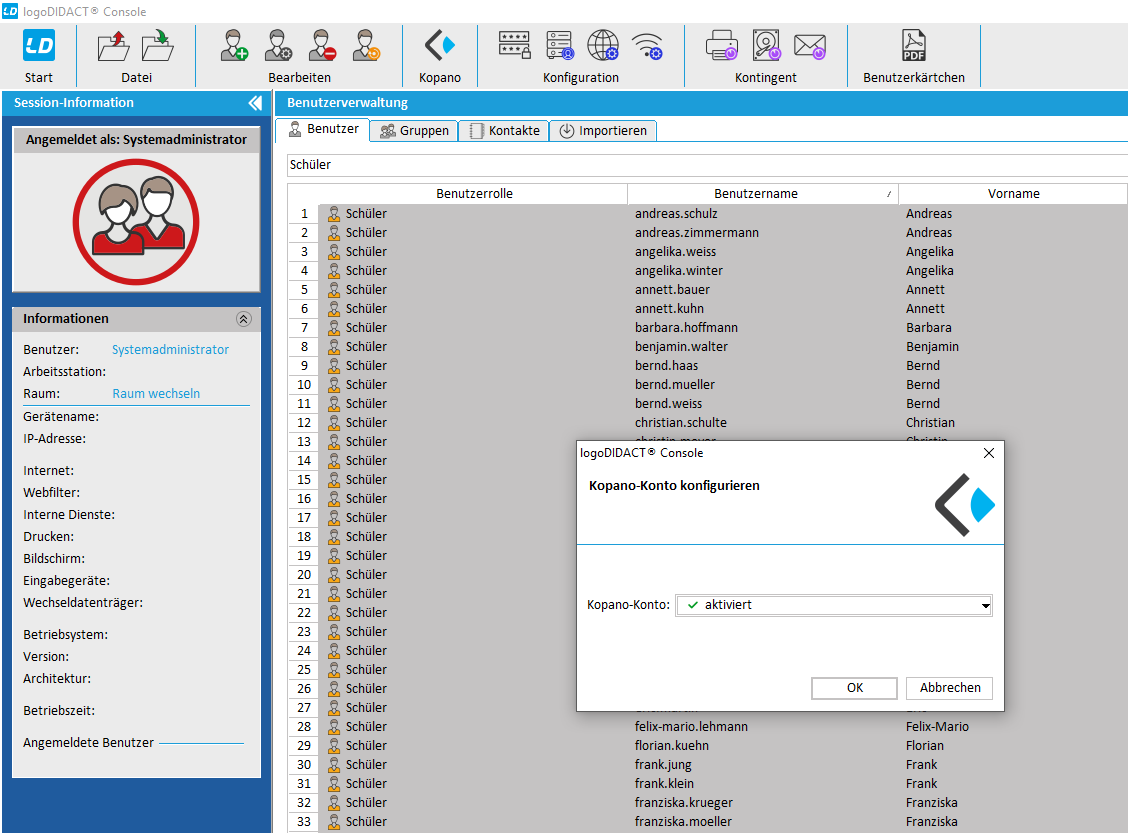The image size is (1128, 833).
Task: Select user angelika.weiss
Action: (675, 252)
